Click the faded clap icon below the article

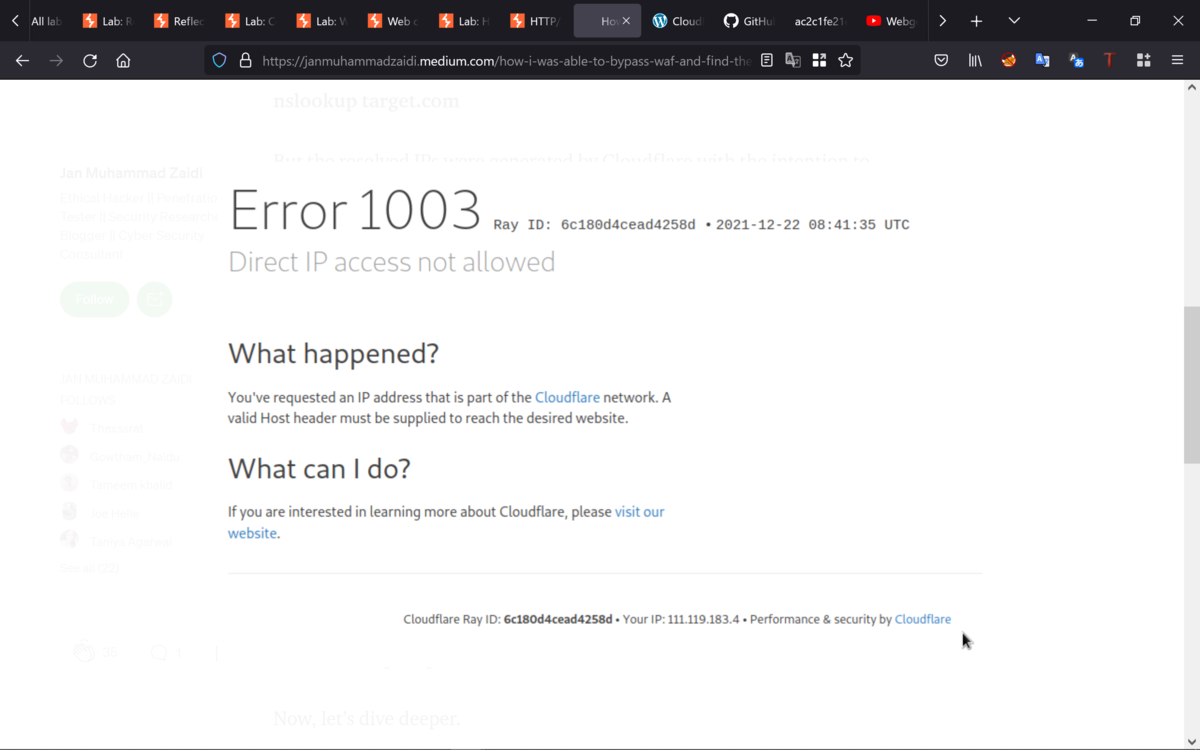click(x=86, y=653)
